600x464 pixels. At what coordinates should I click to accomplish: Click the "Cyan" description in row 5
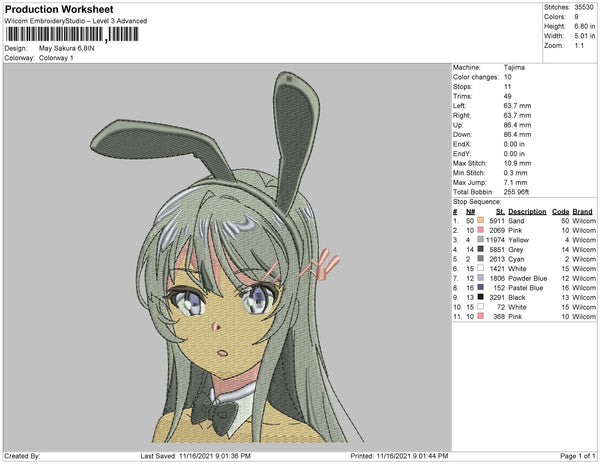click(x=516, y=259)
